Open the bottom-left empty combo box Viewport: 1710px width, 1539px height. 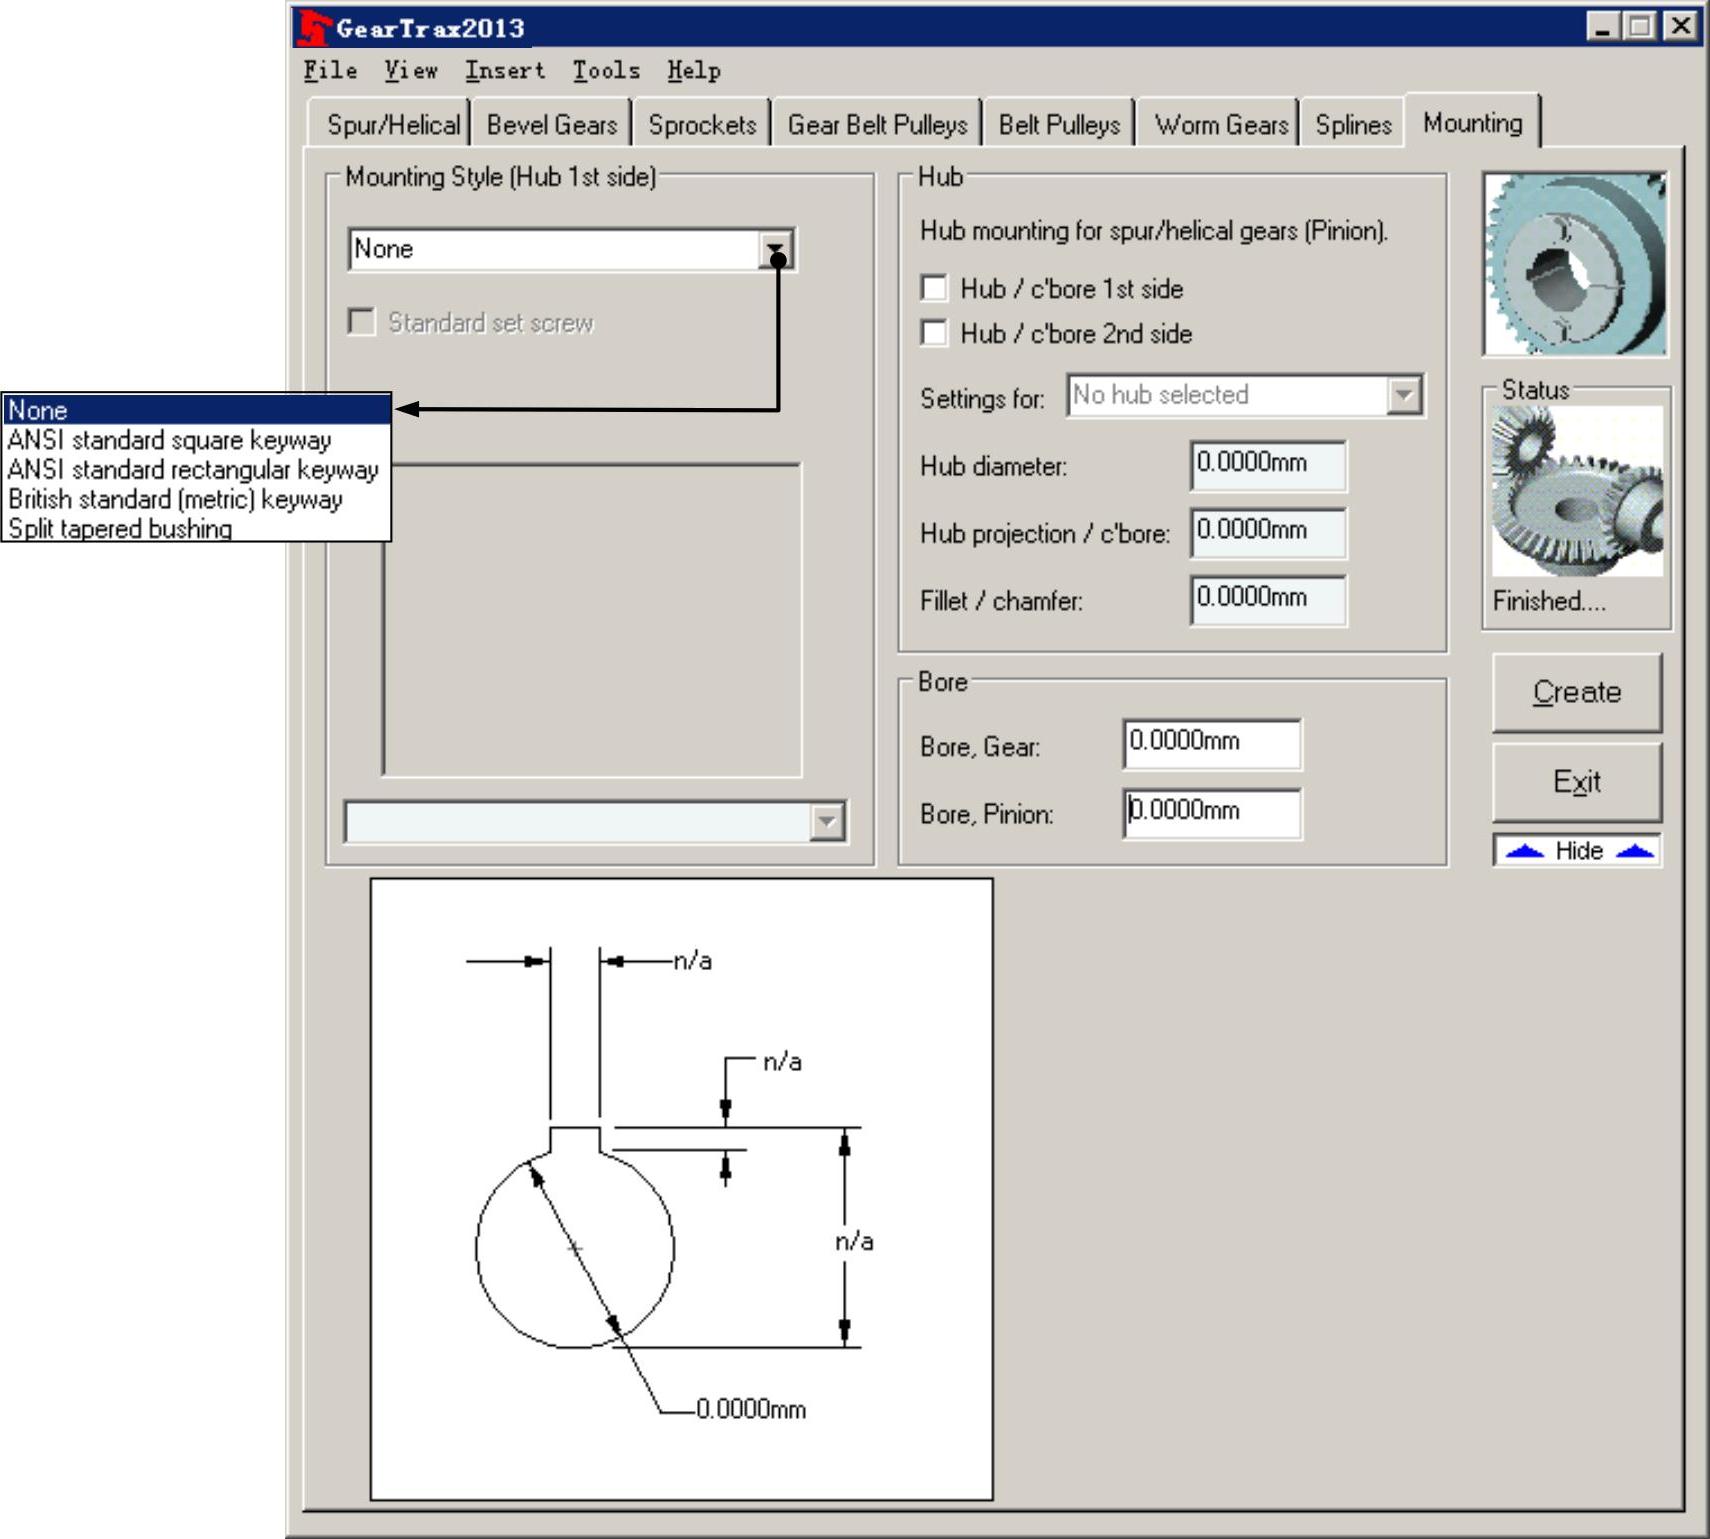[x=826, y=822]
